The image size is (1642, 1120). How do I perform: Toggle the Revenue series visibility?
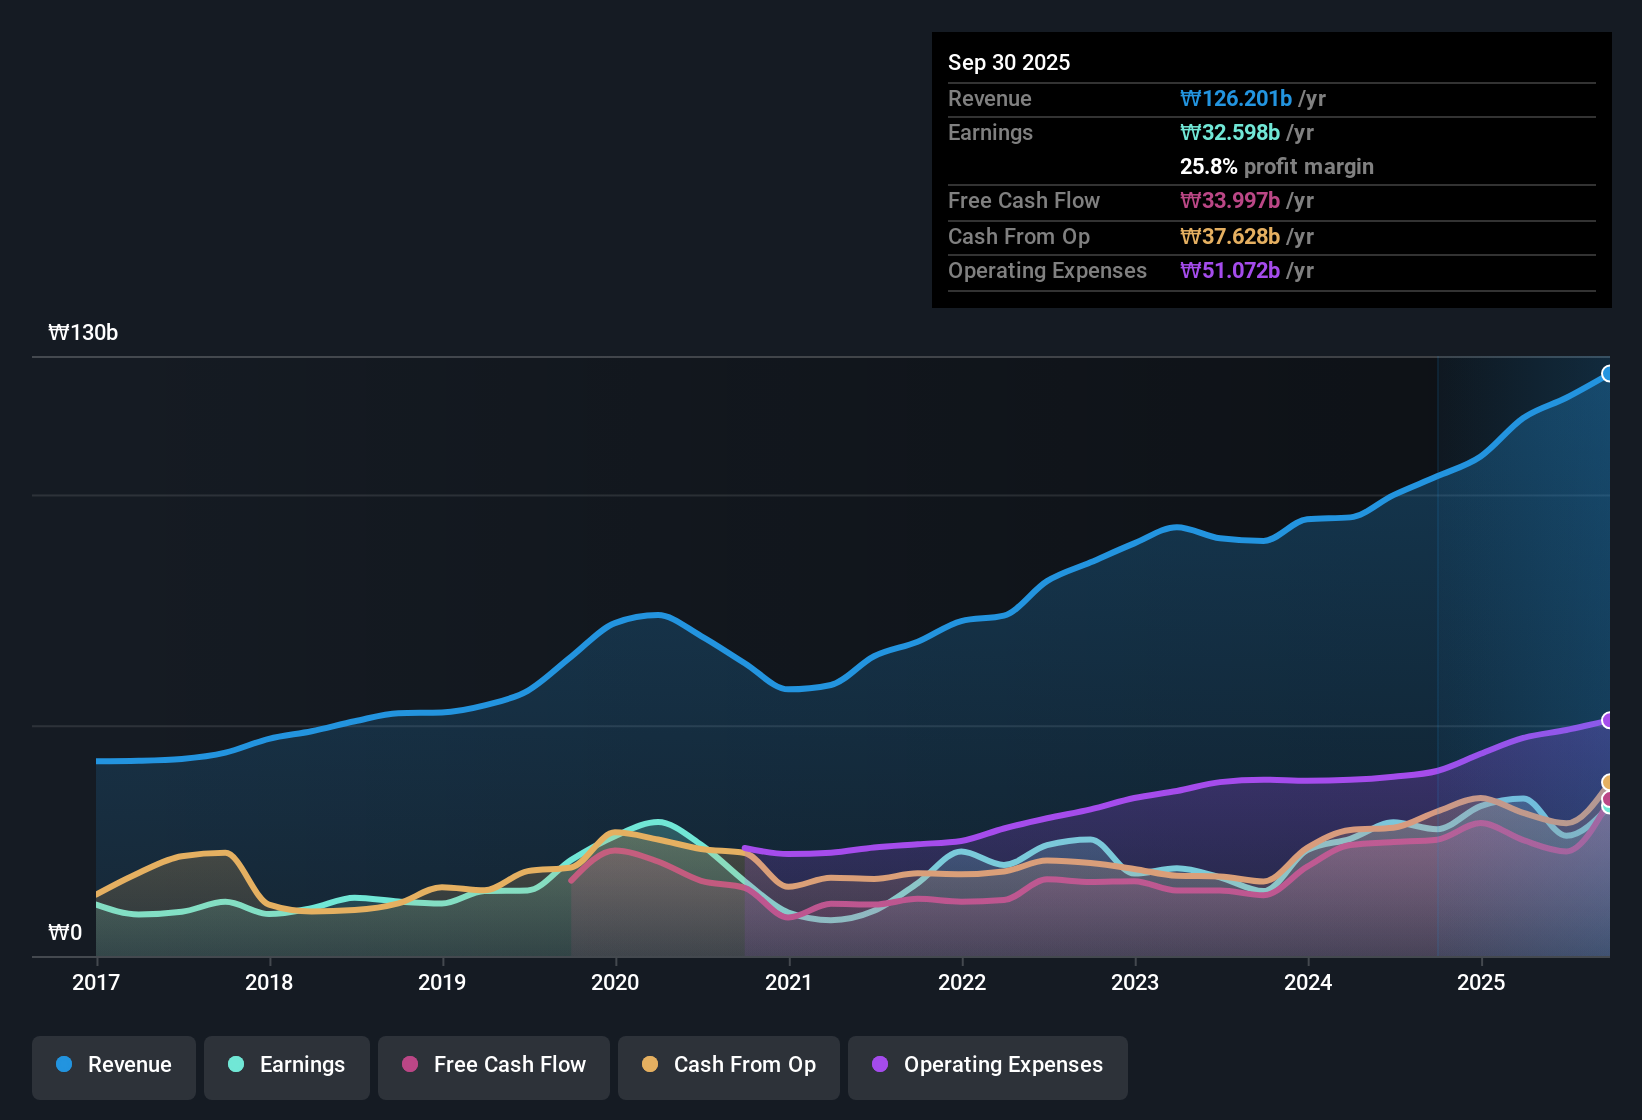113,1065
